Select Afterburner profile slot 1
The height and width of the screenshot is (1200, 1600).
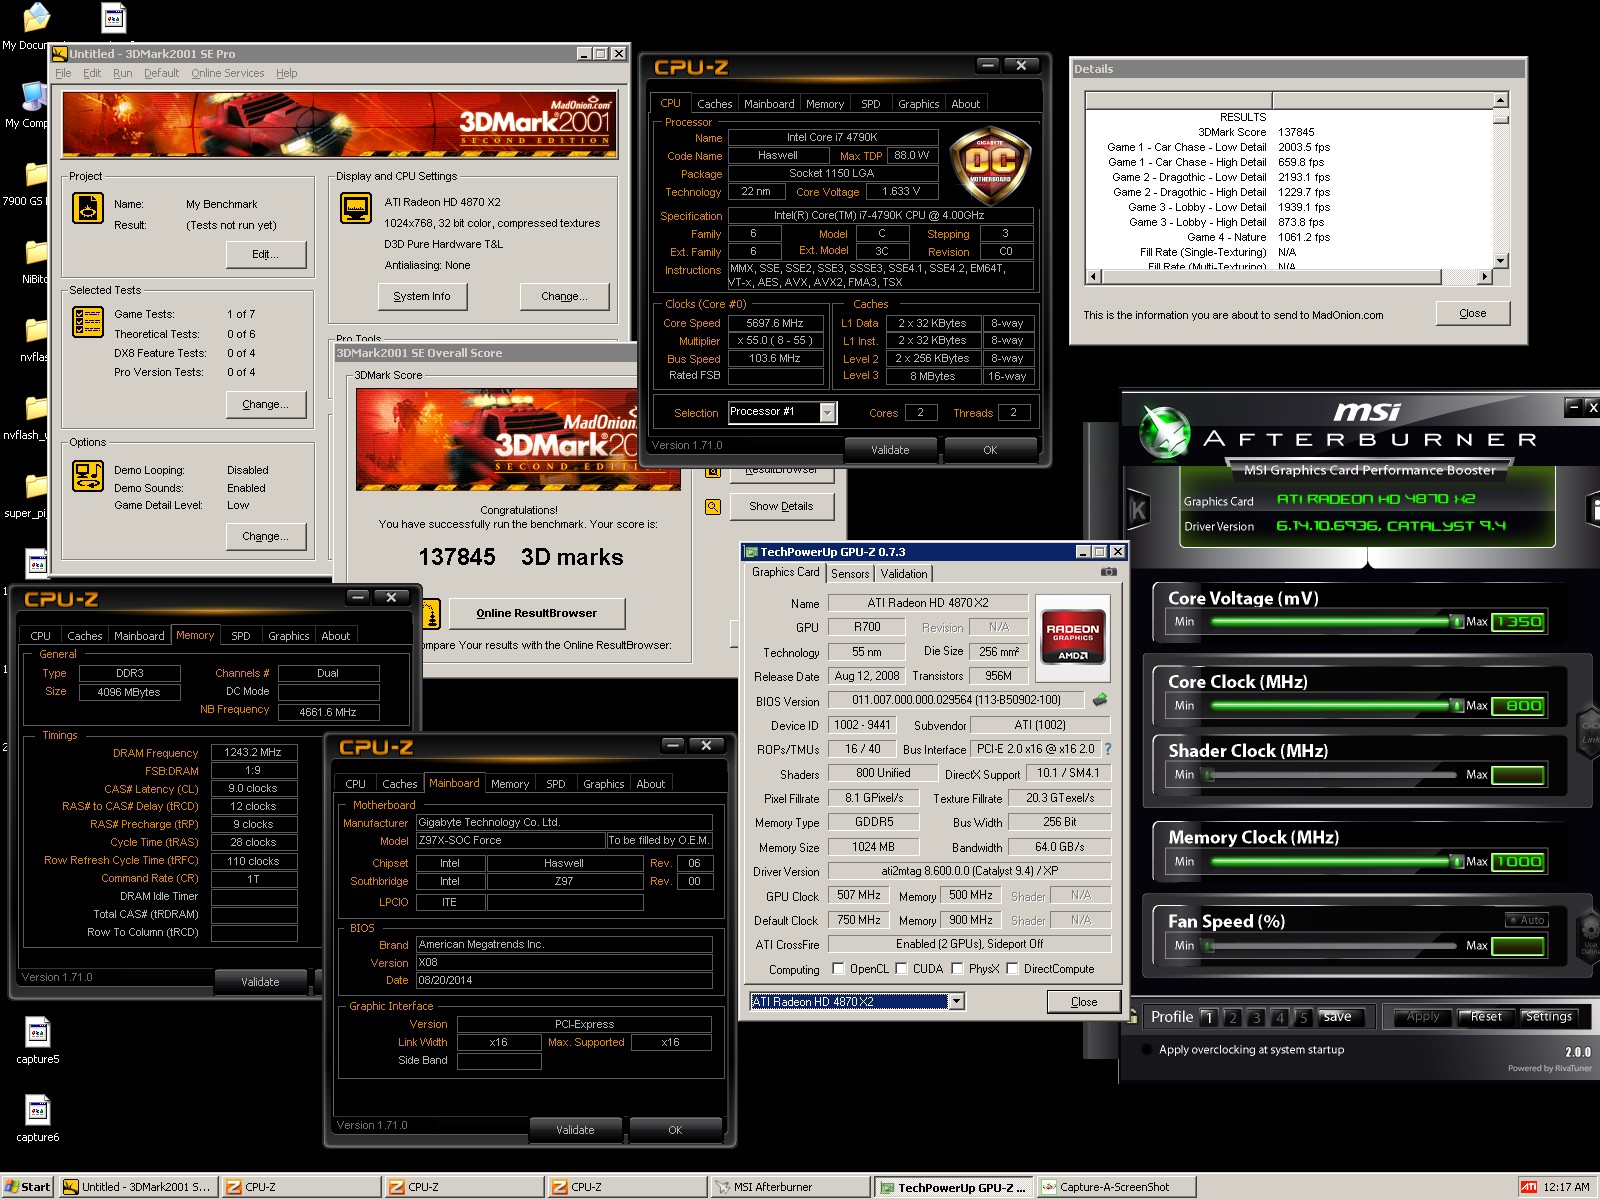1209,1017
